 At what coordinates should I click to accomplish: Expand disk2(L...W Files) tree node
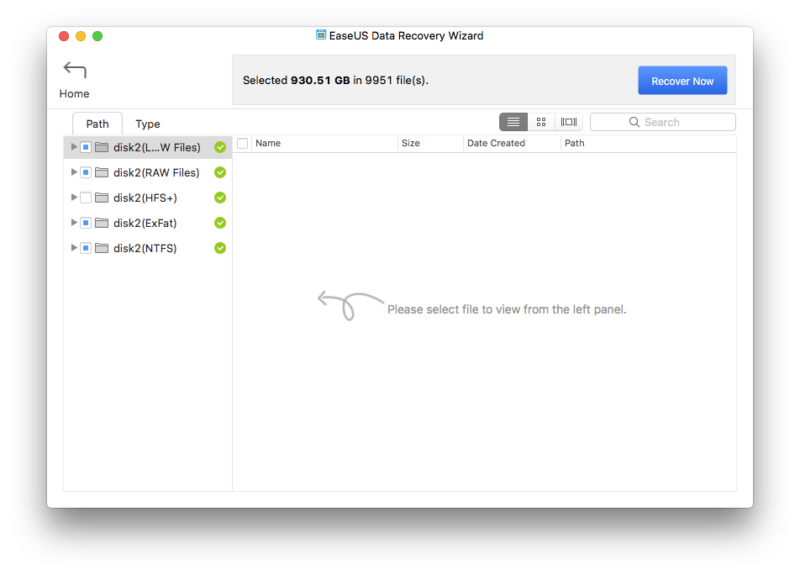(74, 147)
